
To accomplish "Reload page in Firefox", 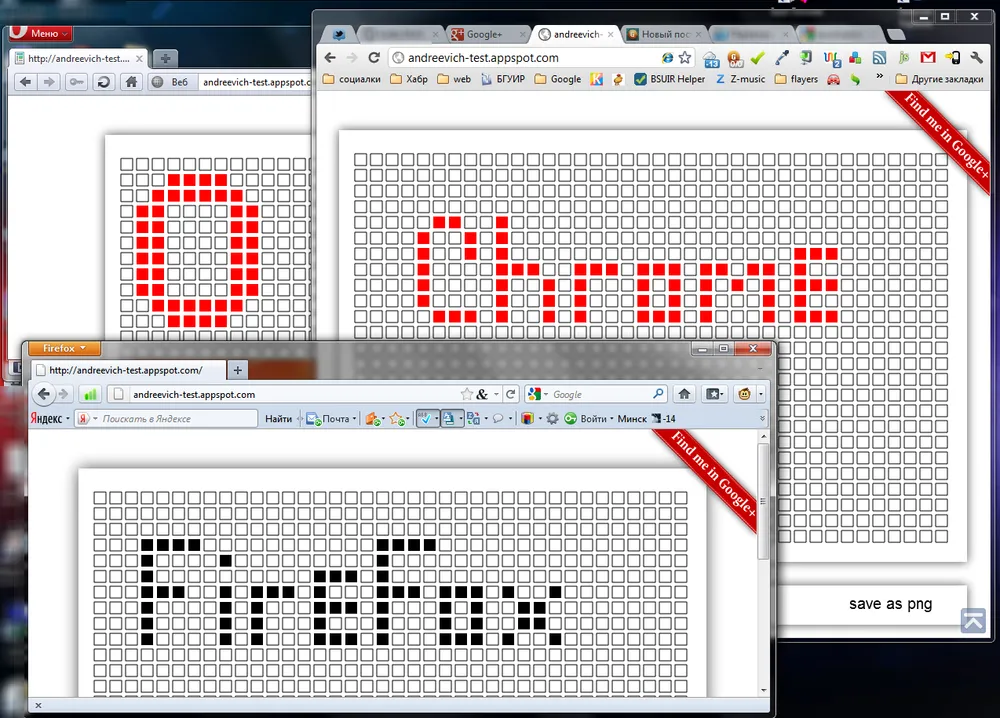I will pyautogui.click(x=510, y=394).
